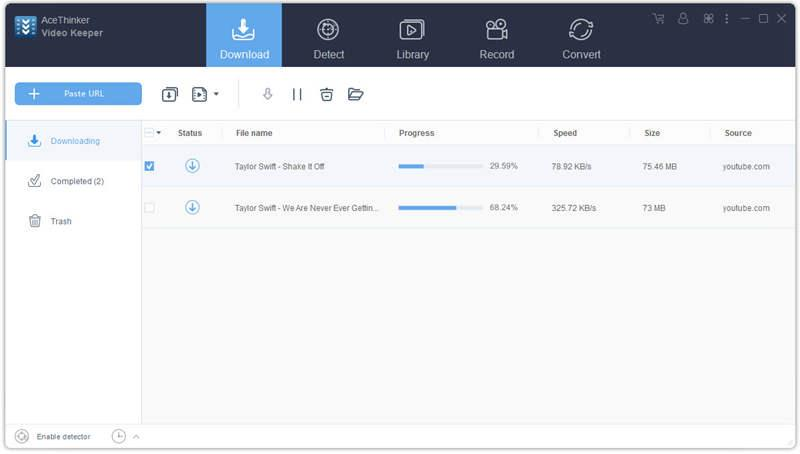Viewport: 800px width, 454px height.
Task: Click the four-square apps icon
Action: coord(708,19)
